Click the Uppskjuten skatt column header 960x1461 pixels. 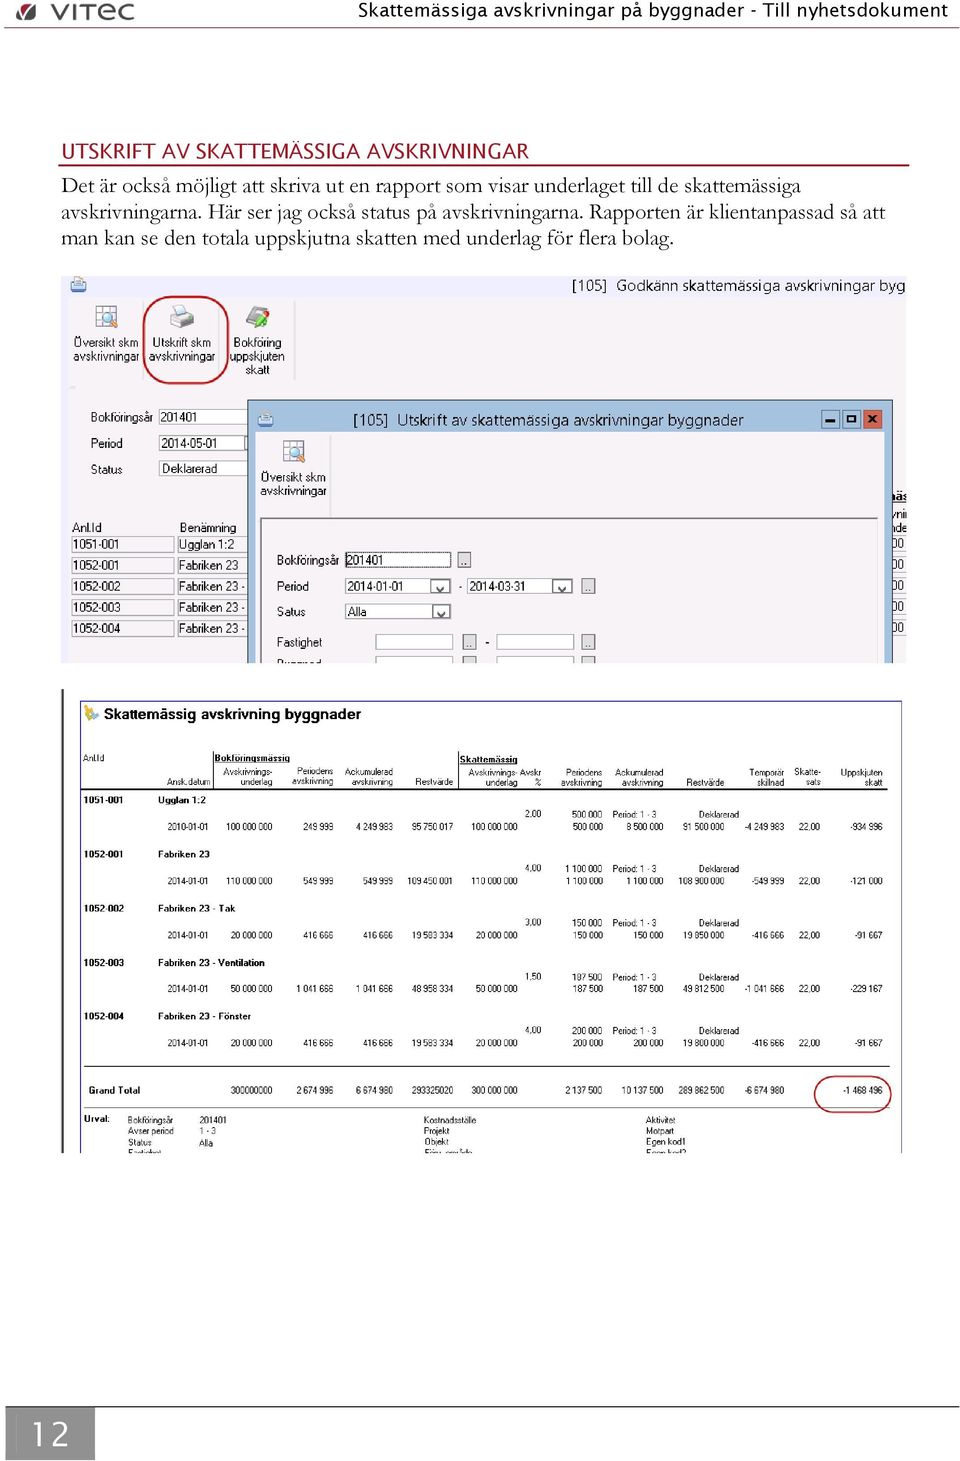(861, 777)
